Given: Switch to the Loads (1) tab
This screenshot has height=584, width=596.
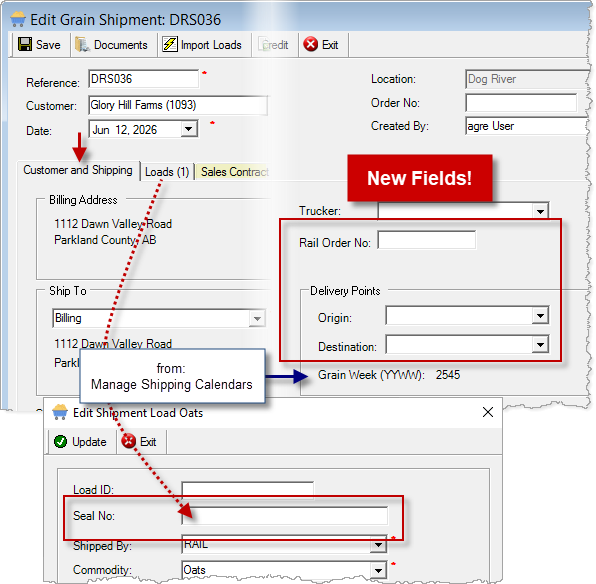Looking at the screenshot, I should pyautogui.click(x=167, y=172).
